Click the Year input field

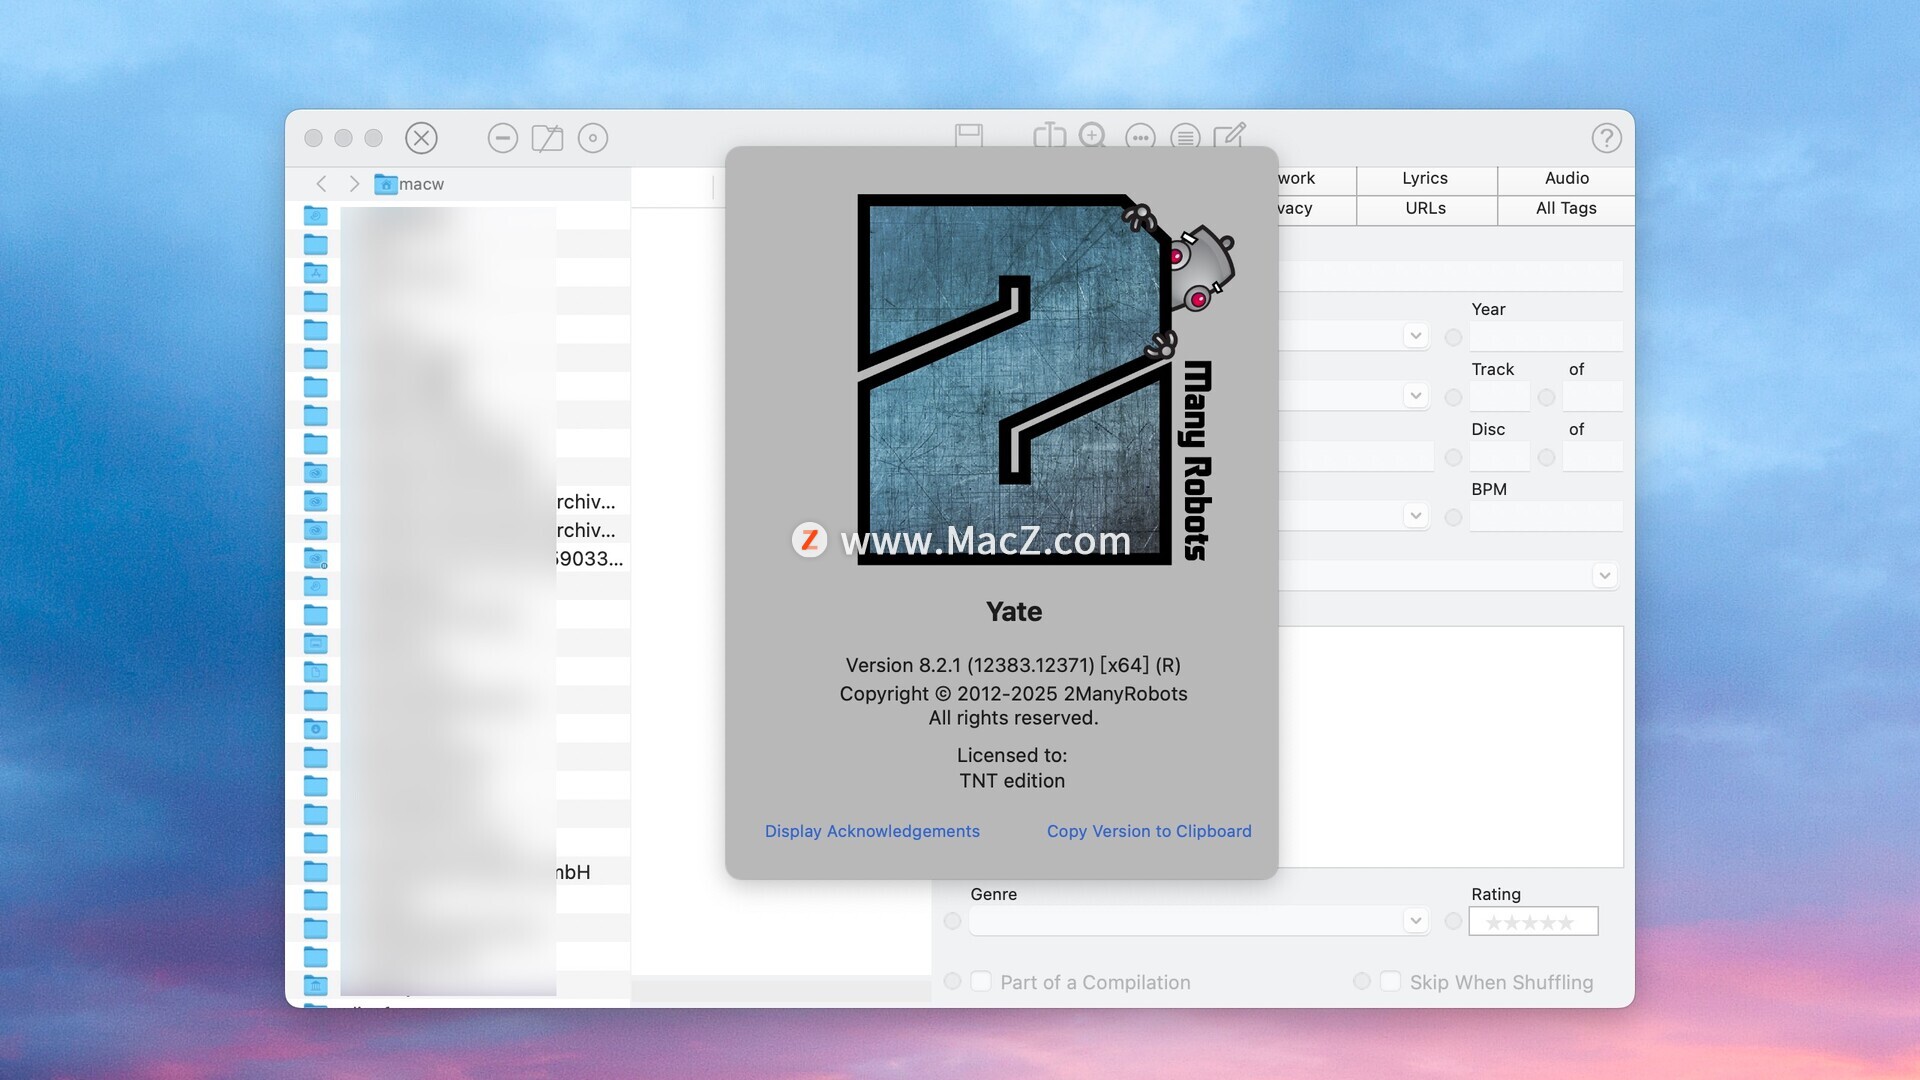[1546, 337]
